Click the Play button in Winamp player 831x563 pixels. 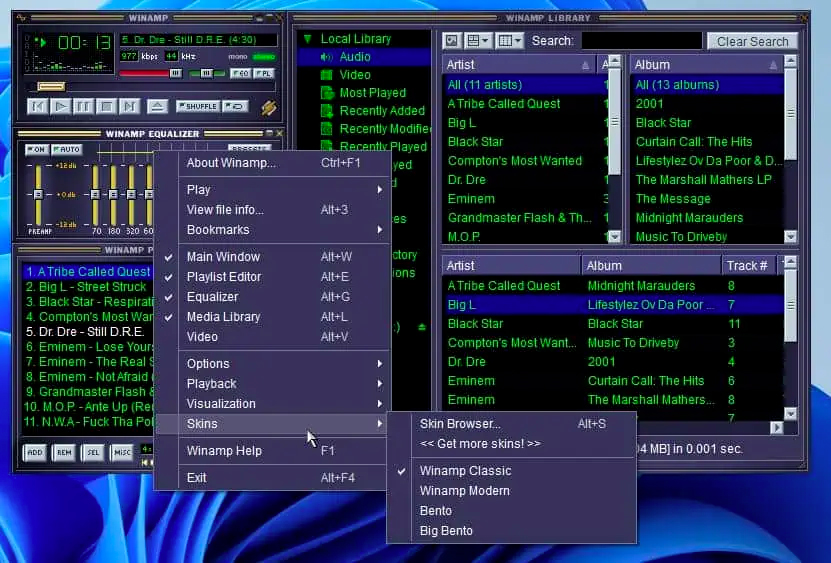(61, 107)
